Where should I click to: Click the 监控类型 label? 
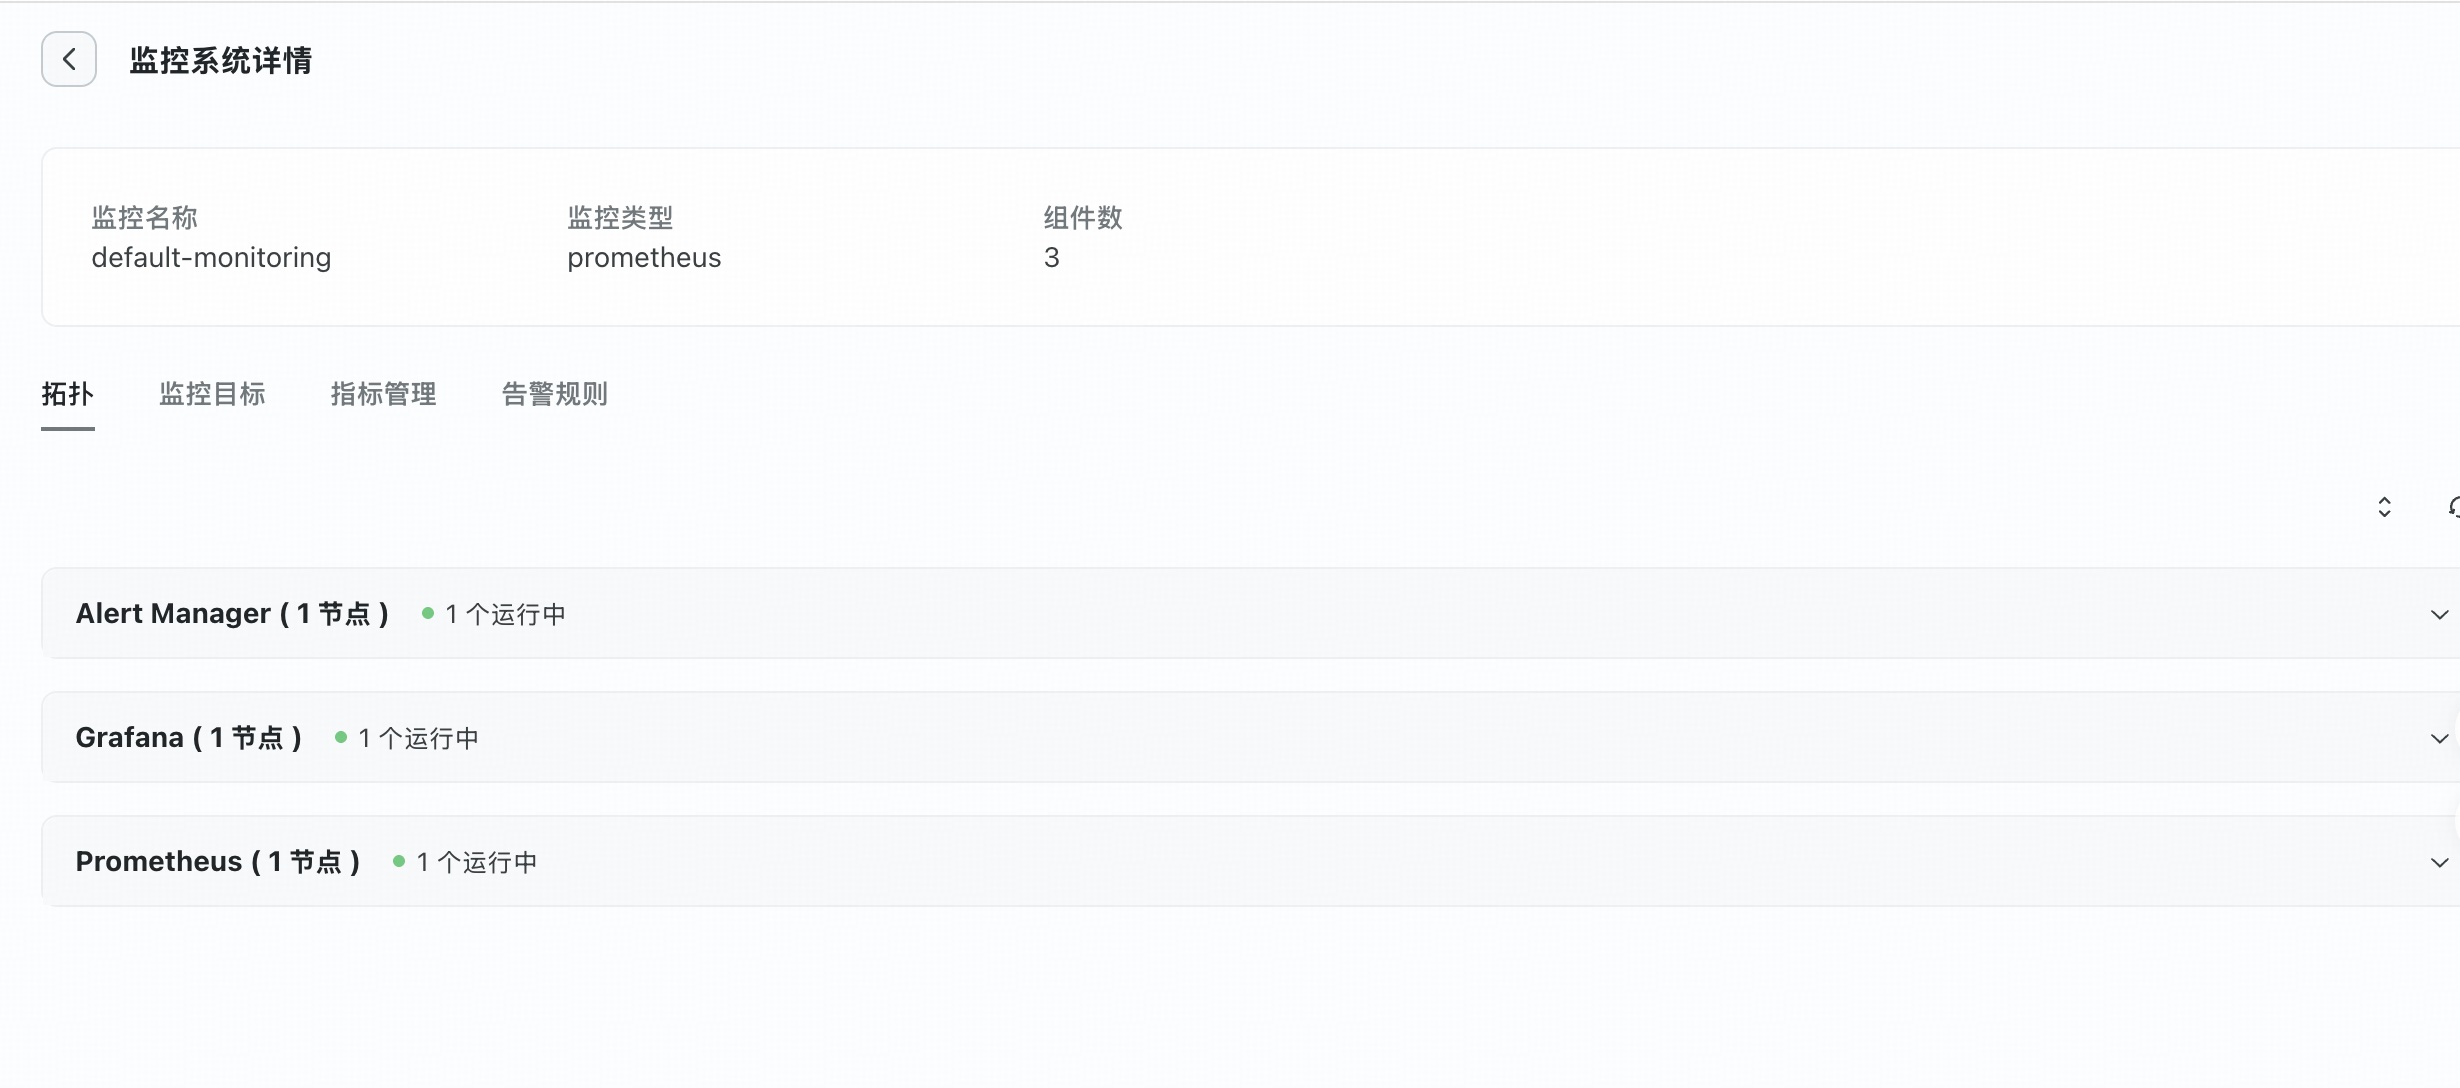point(620,218)
